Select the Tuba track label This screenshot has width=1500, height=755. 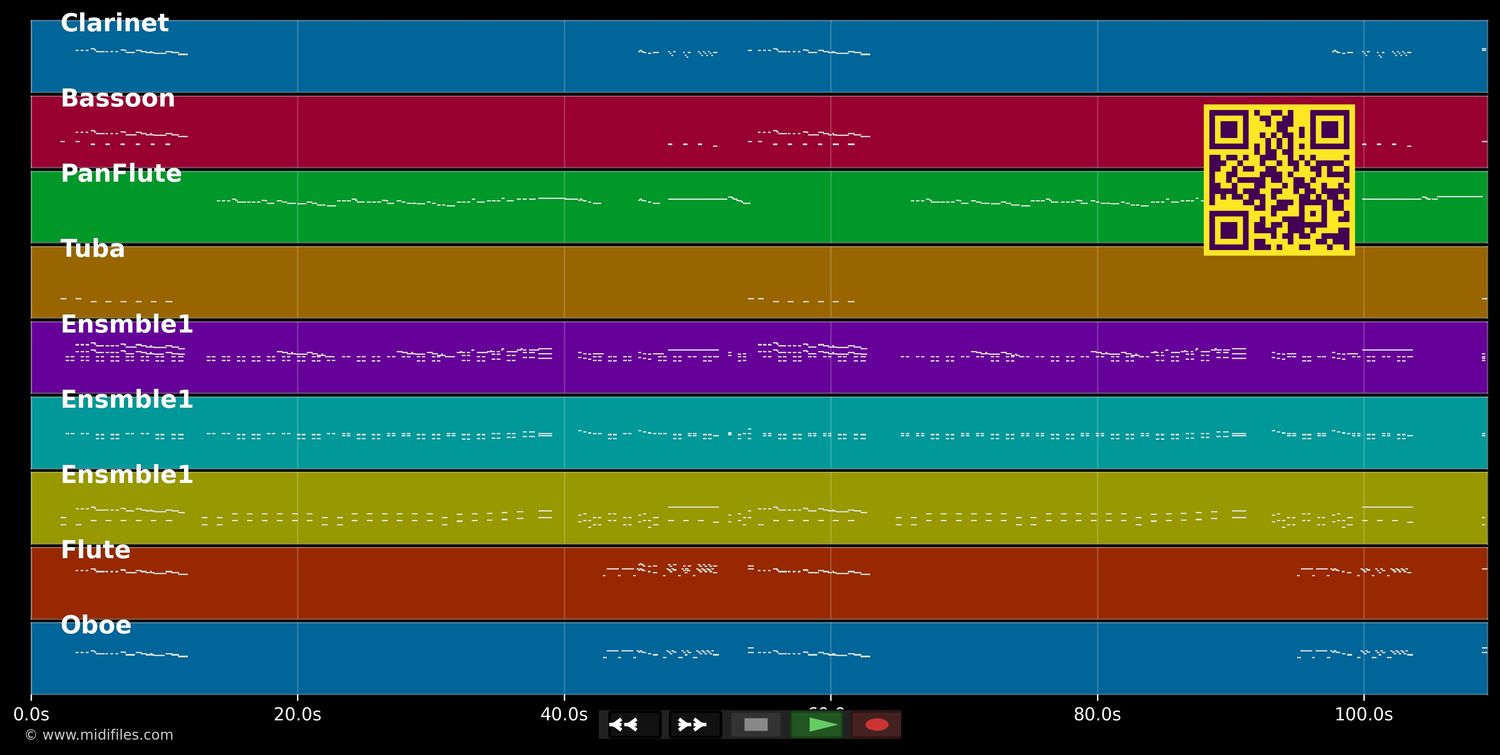(93, 249)
